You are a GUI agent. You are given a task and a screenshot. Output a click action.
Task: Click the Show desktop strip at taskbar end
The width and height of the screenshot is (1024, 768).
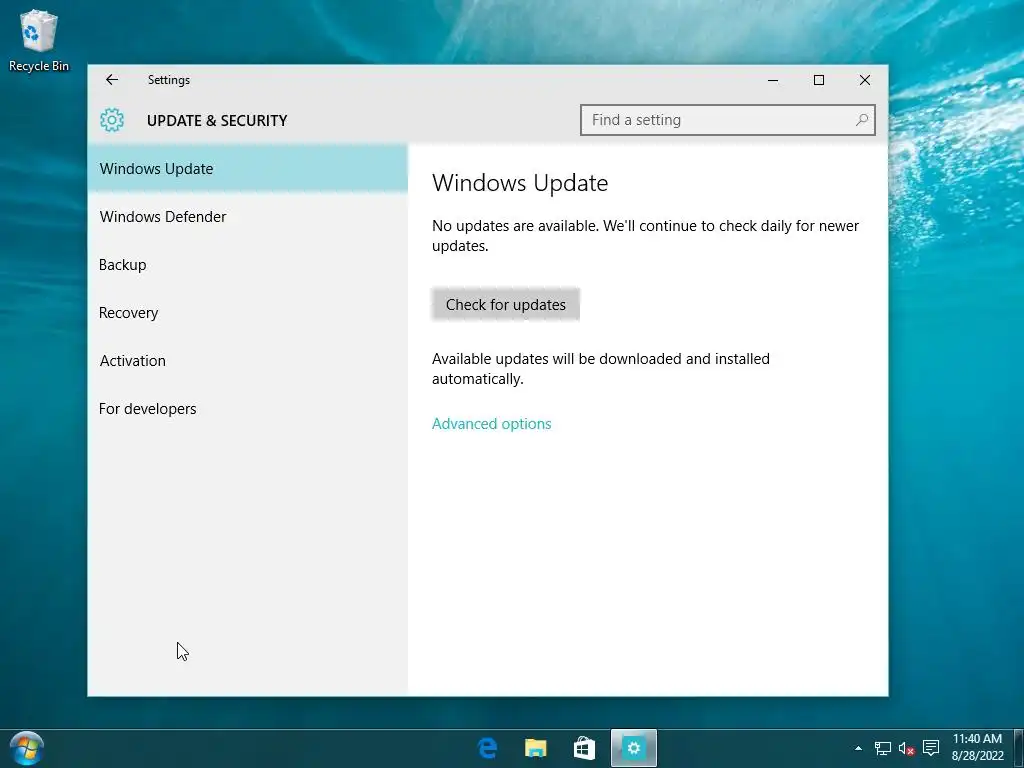point(1019,748)
